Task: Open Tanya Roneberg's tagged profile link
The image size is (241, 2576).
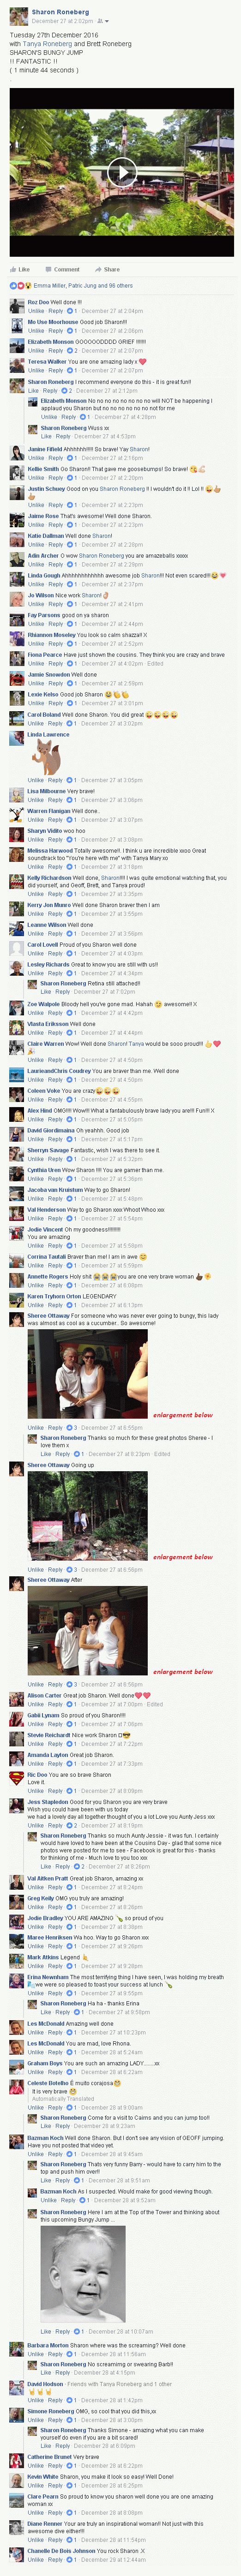Action: [x=47, y=44]
